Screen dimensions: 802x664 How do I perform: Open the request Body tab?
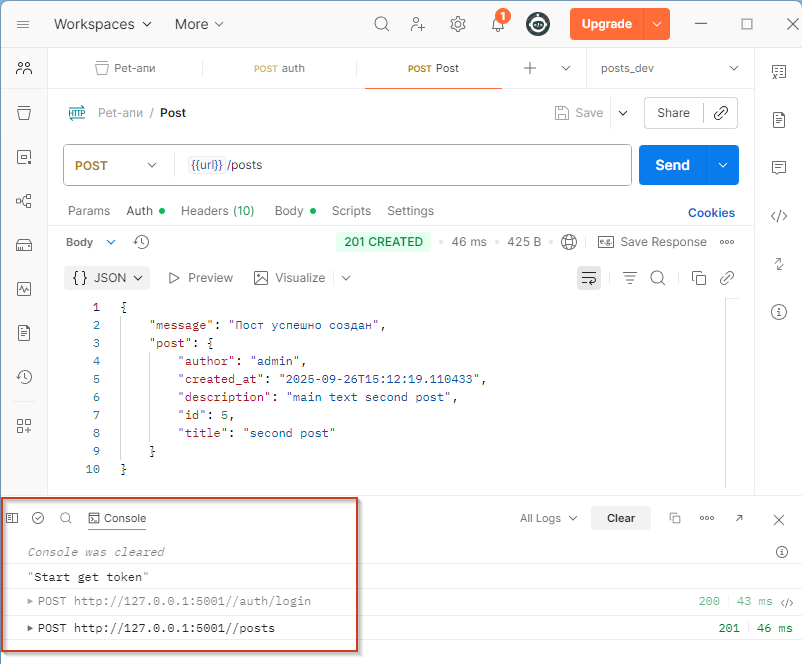coord(295,211)
